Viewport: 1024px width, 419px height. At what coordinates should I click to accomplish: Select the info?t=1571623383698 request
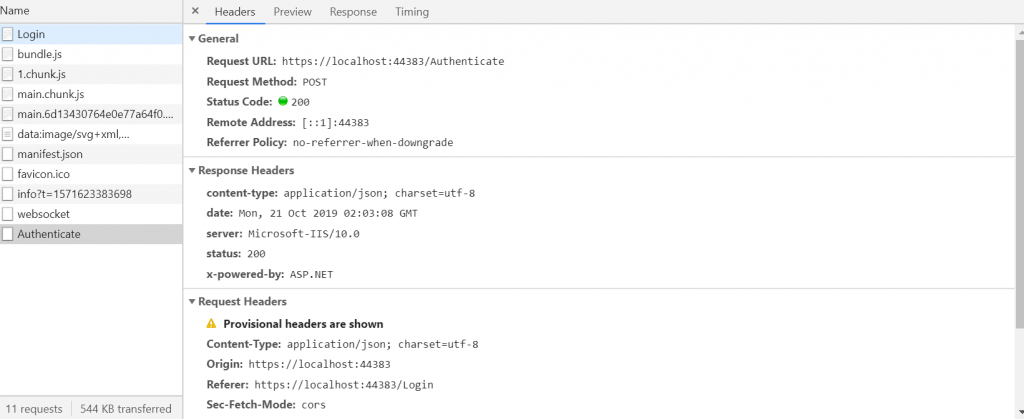pyautogui.click(x=74, y=194)
